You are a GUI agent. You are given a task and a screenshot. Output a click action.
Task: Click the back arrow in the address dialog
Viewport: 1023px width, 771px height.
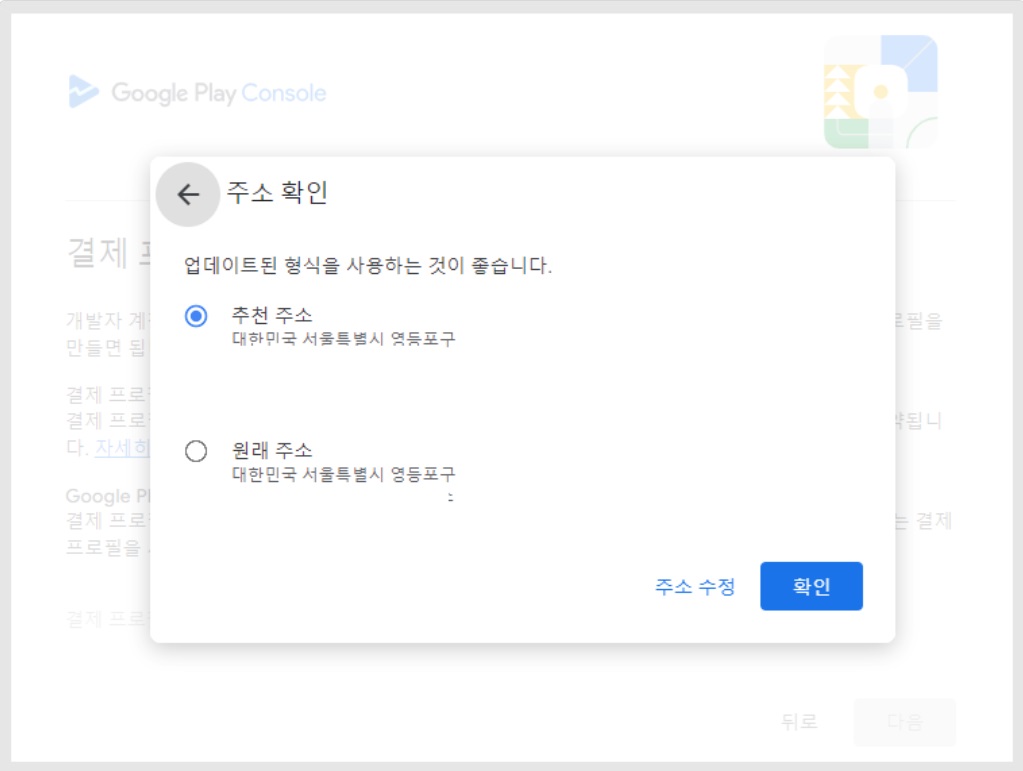(x=188, y=194)
